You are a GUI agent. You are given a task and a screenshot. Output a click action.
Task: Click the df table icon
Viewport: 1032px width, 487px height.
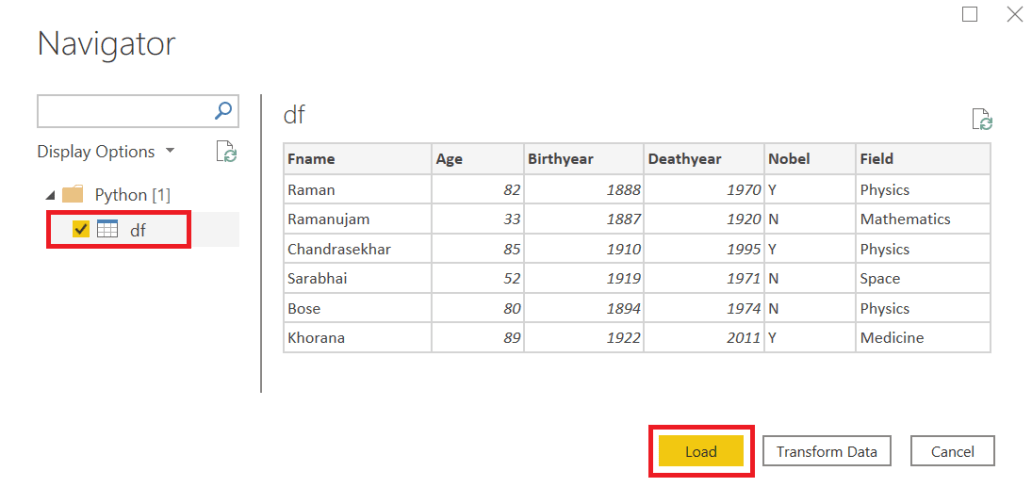pos(107,229)
